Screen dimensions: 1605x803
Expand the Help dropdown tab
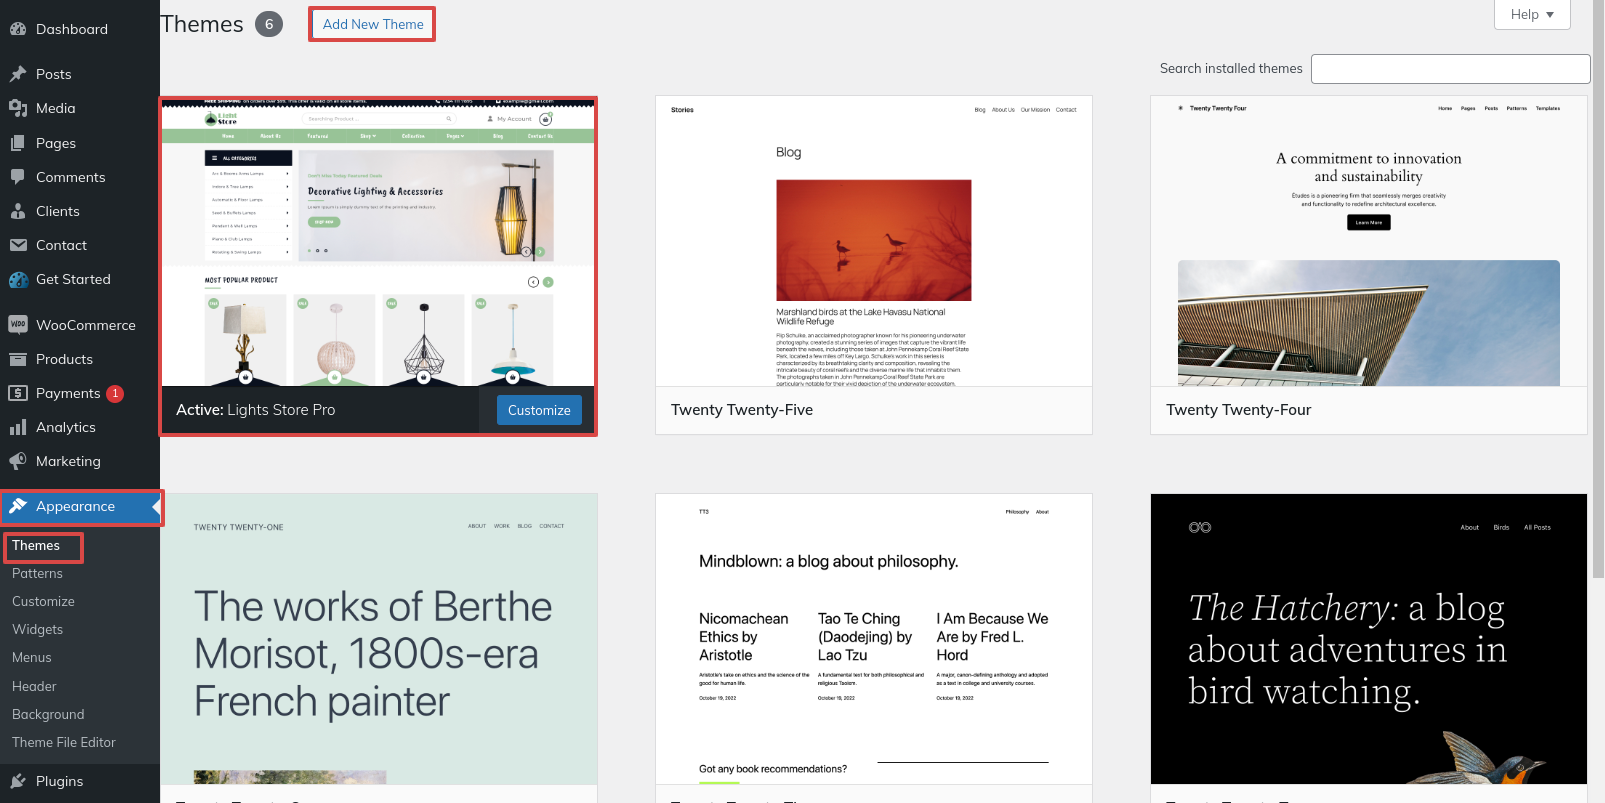click(x=1532, y=14)
